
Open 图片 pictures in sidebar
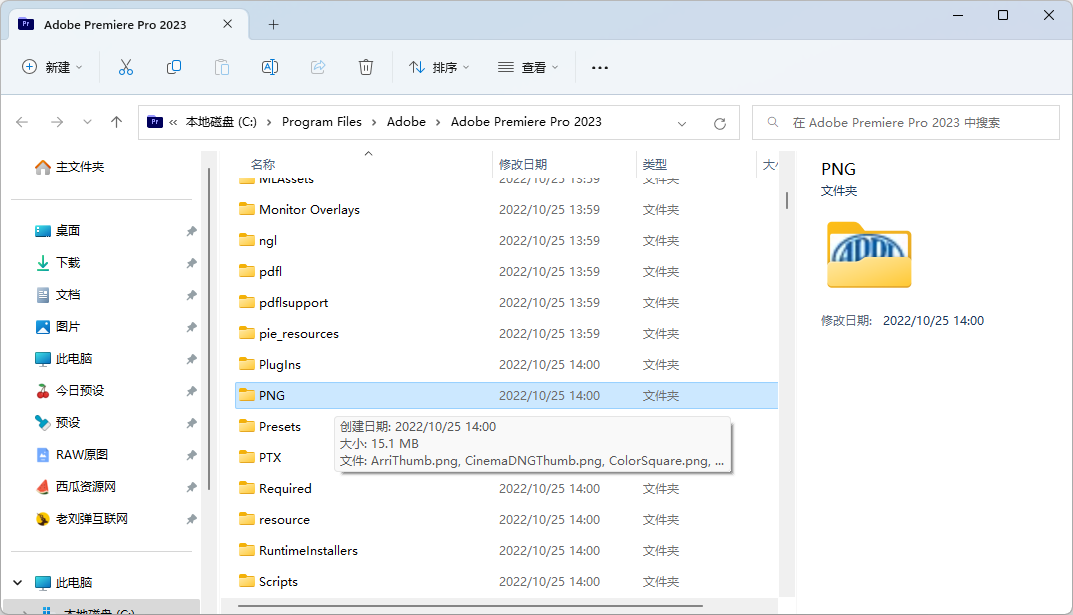pos(57,327)
